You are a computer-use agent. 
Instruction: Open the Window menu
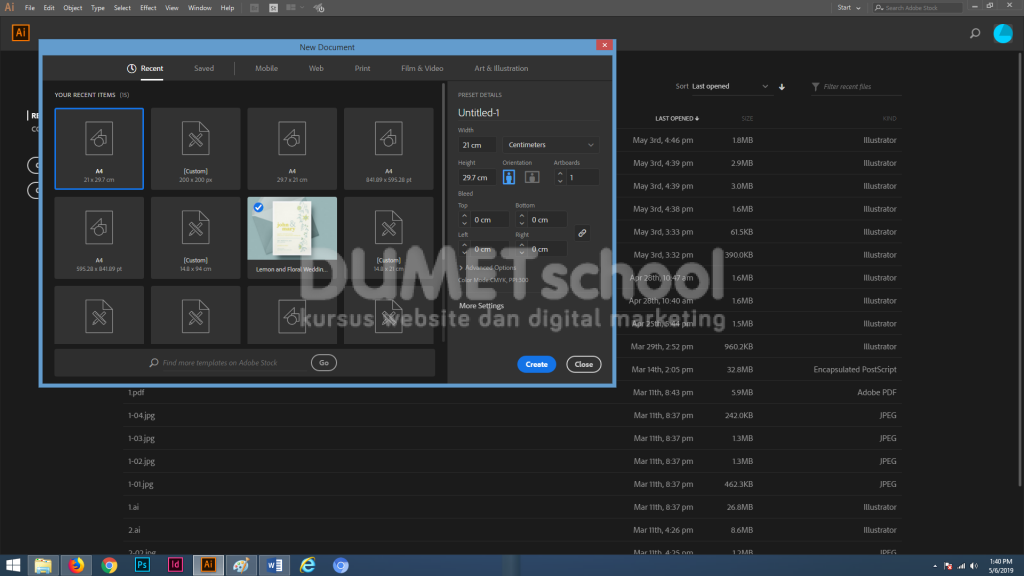coord(200,8)
